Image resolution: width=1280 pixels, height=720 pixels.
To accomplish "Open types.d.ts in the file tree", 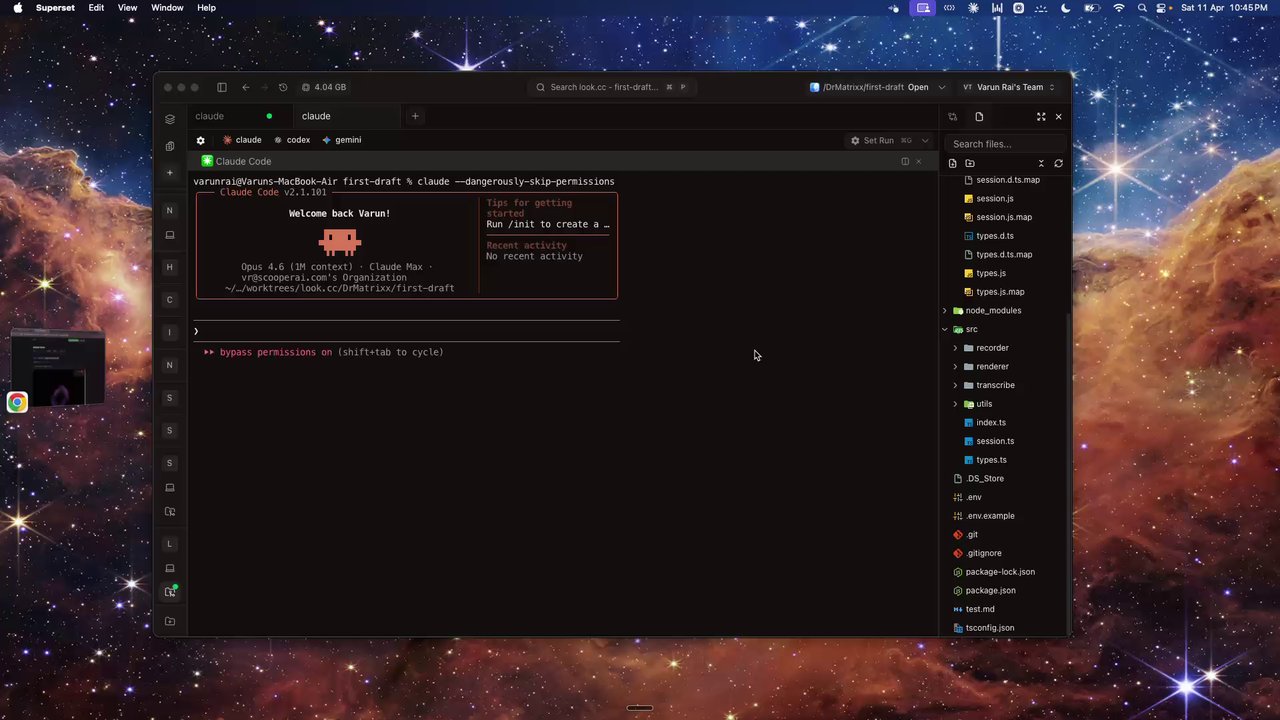I will (994, 236).
